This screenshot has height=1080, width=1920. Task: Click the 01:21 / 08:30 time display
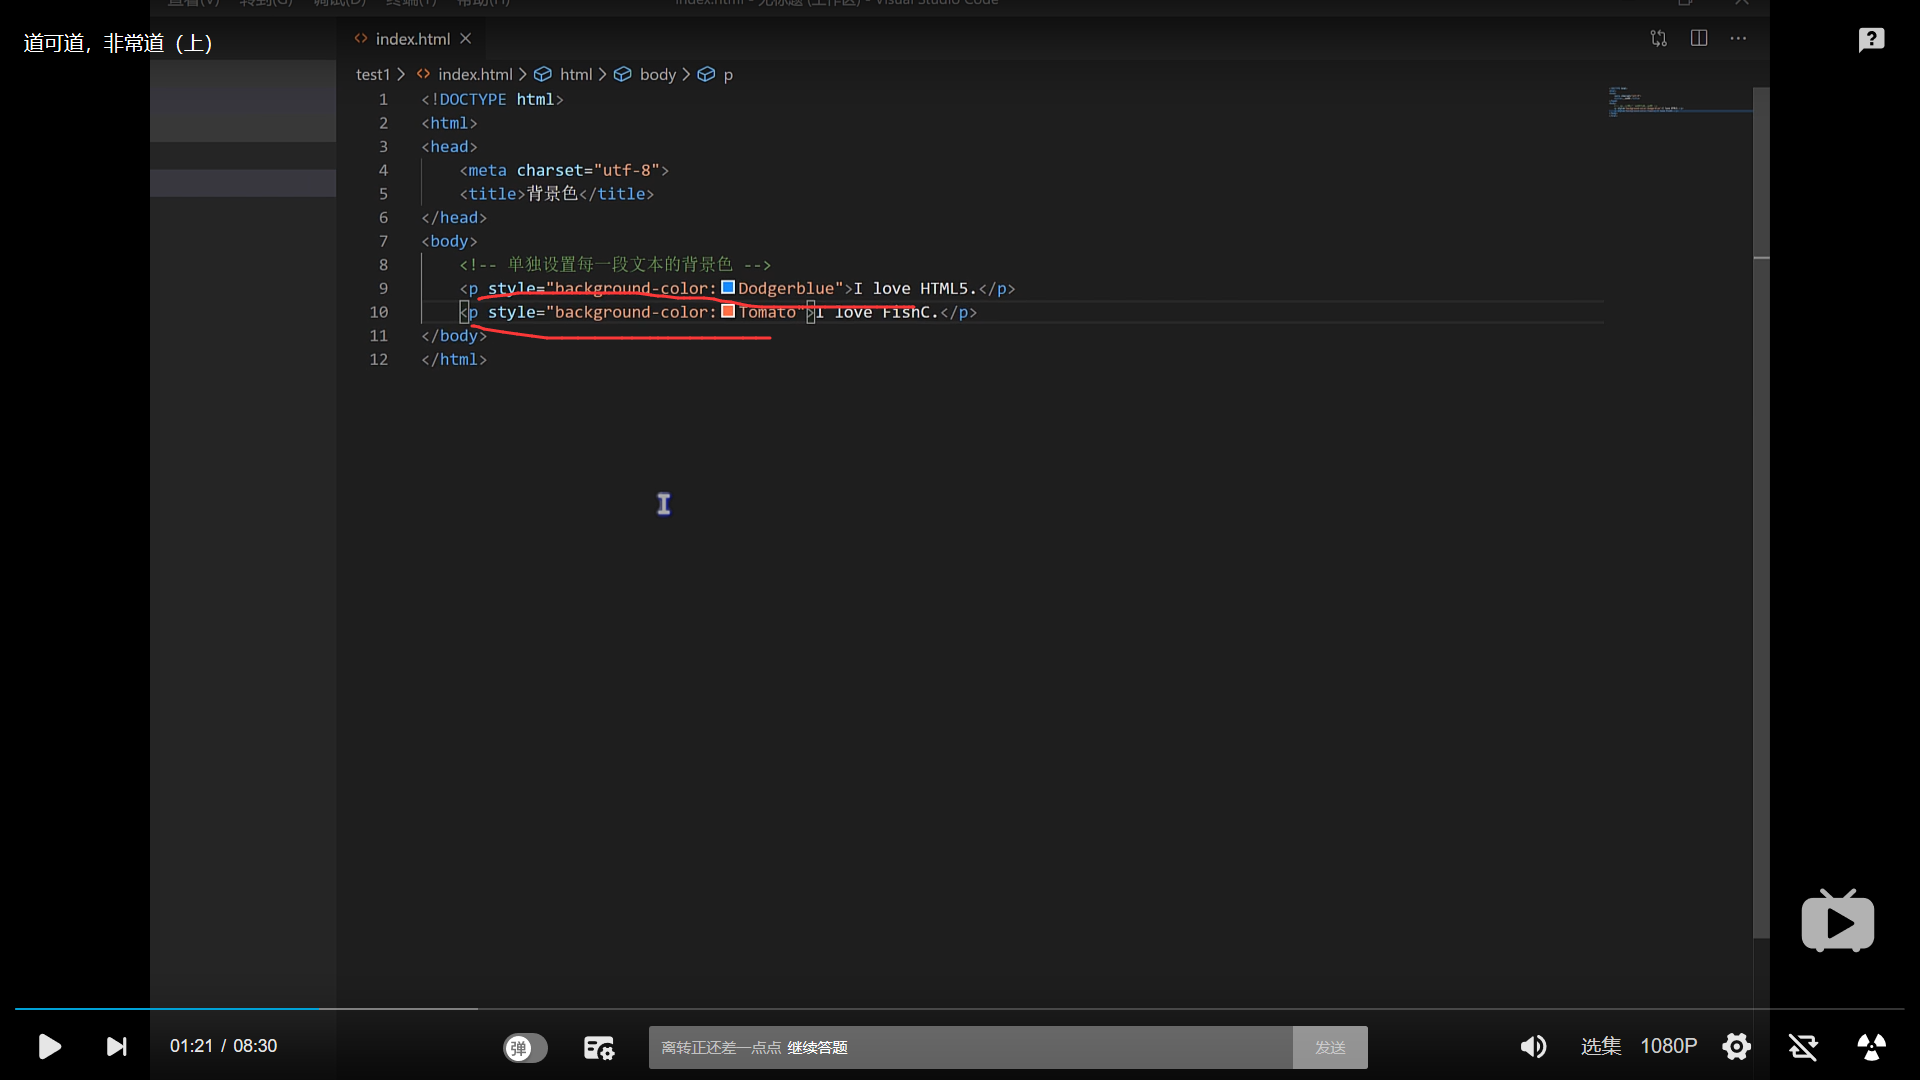(223, 1046)
